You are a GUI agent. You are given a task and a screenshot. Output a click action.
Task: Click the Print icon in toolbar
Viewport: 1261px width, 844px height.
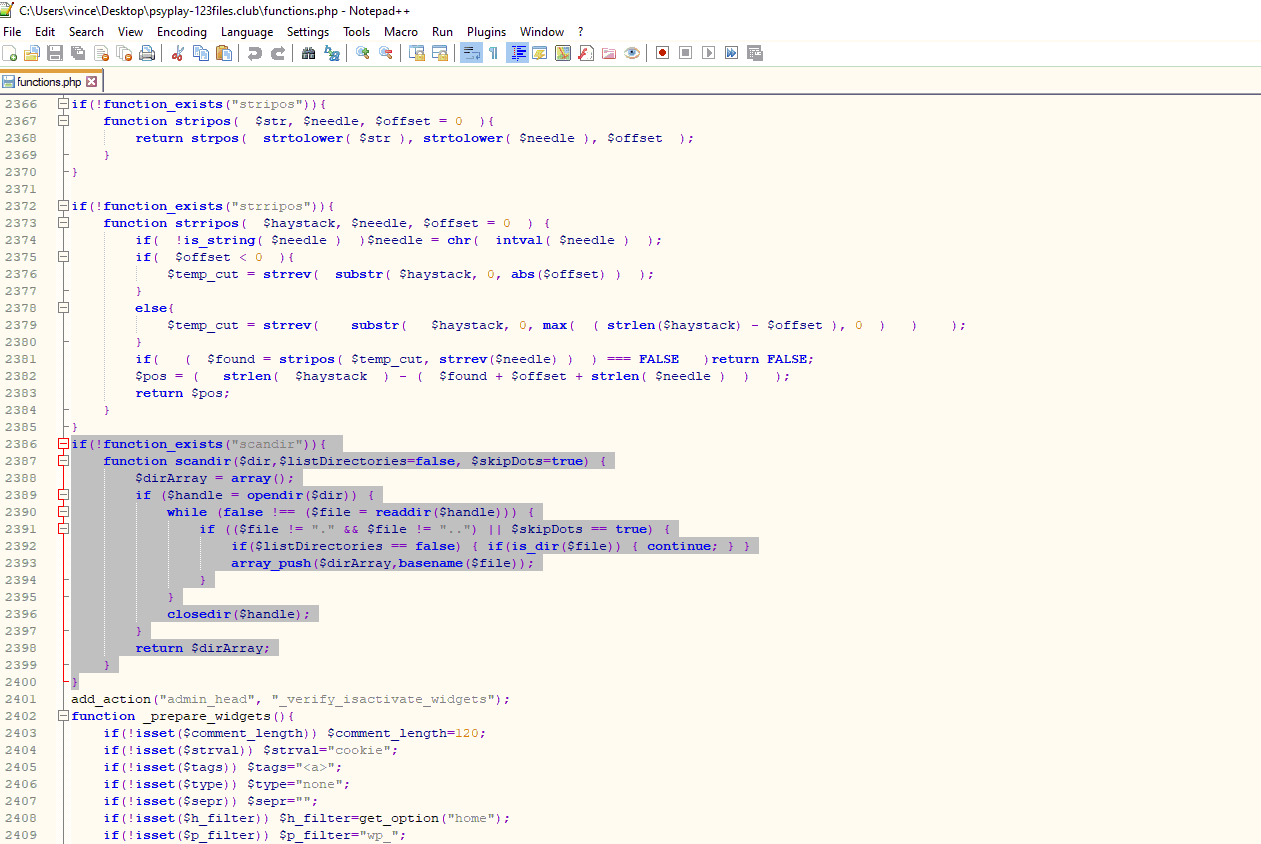point(147,53)
